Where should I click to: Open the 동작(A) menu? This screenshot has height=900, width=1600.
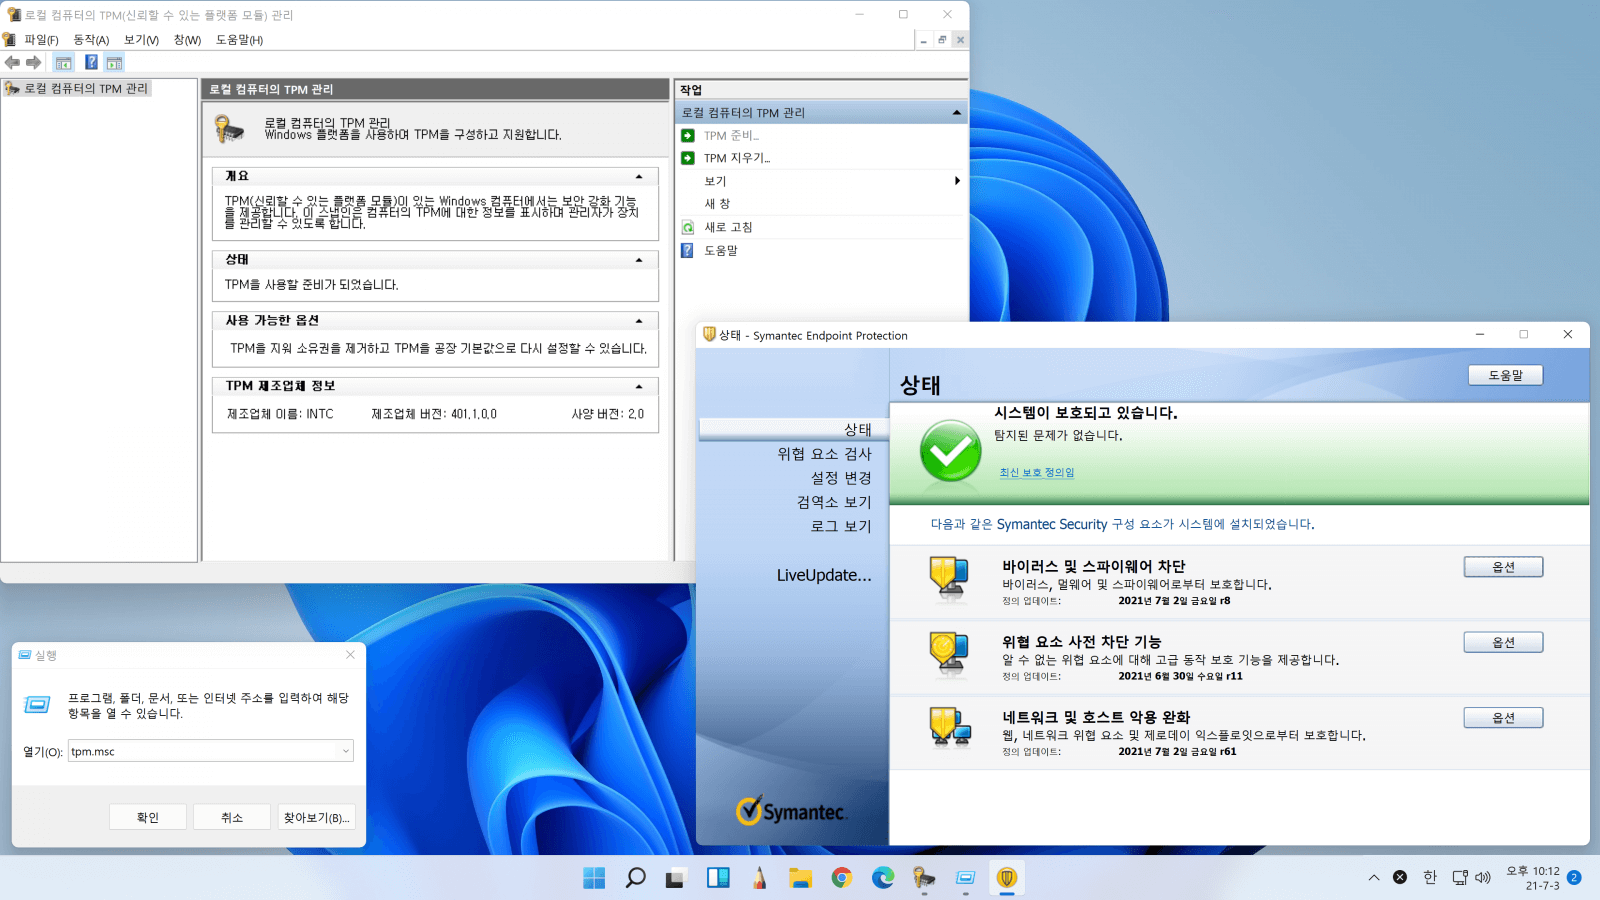coord(91,40)
